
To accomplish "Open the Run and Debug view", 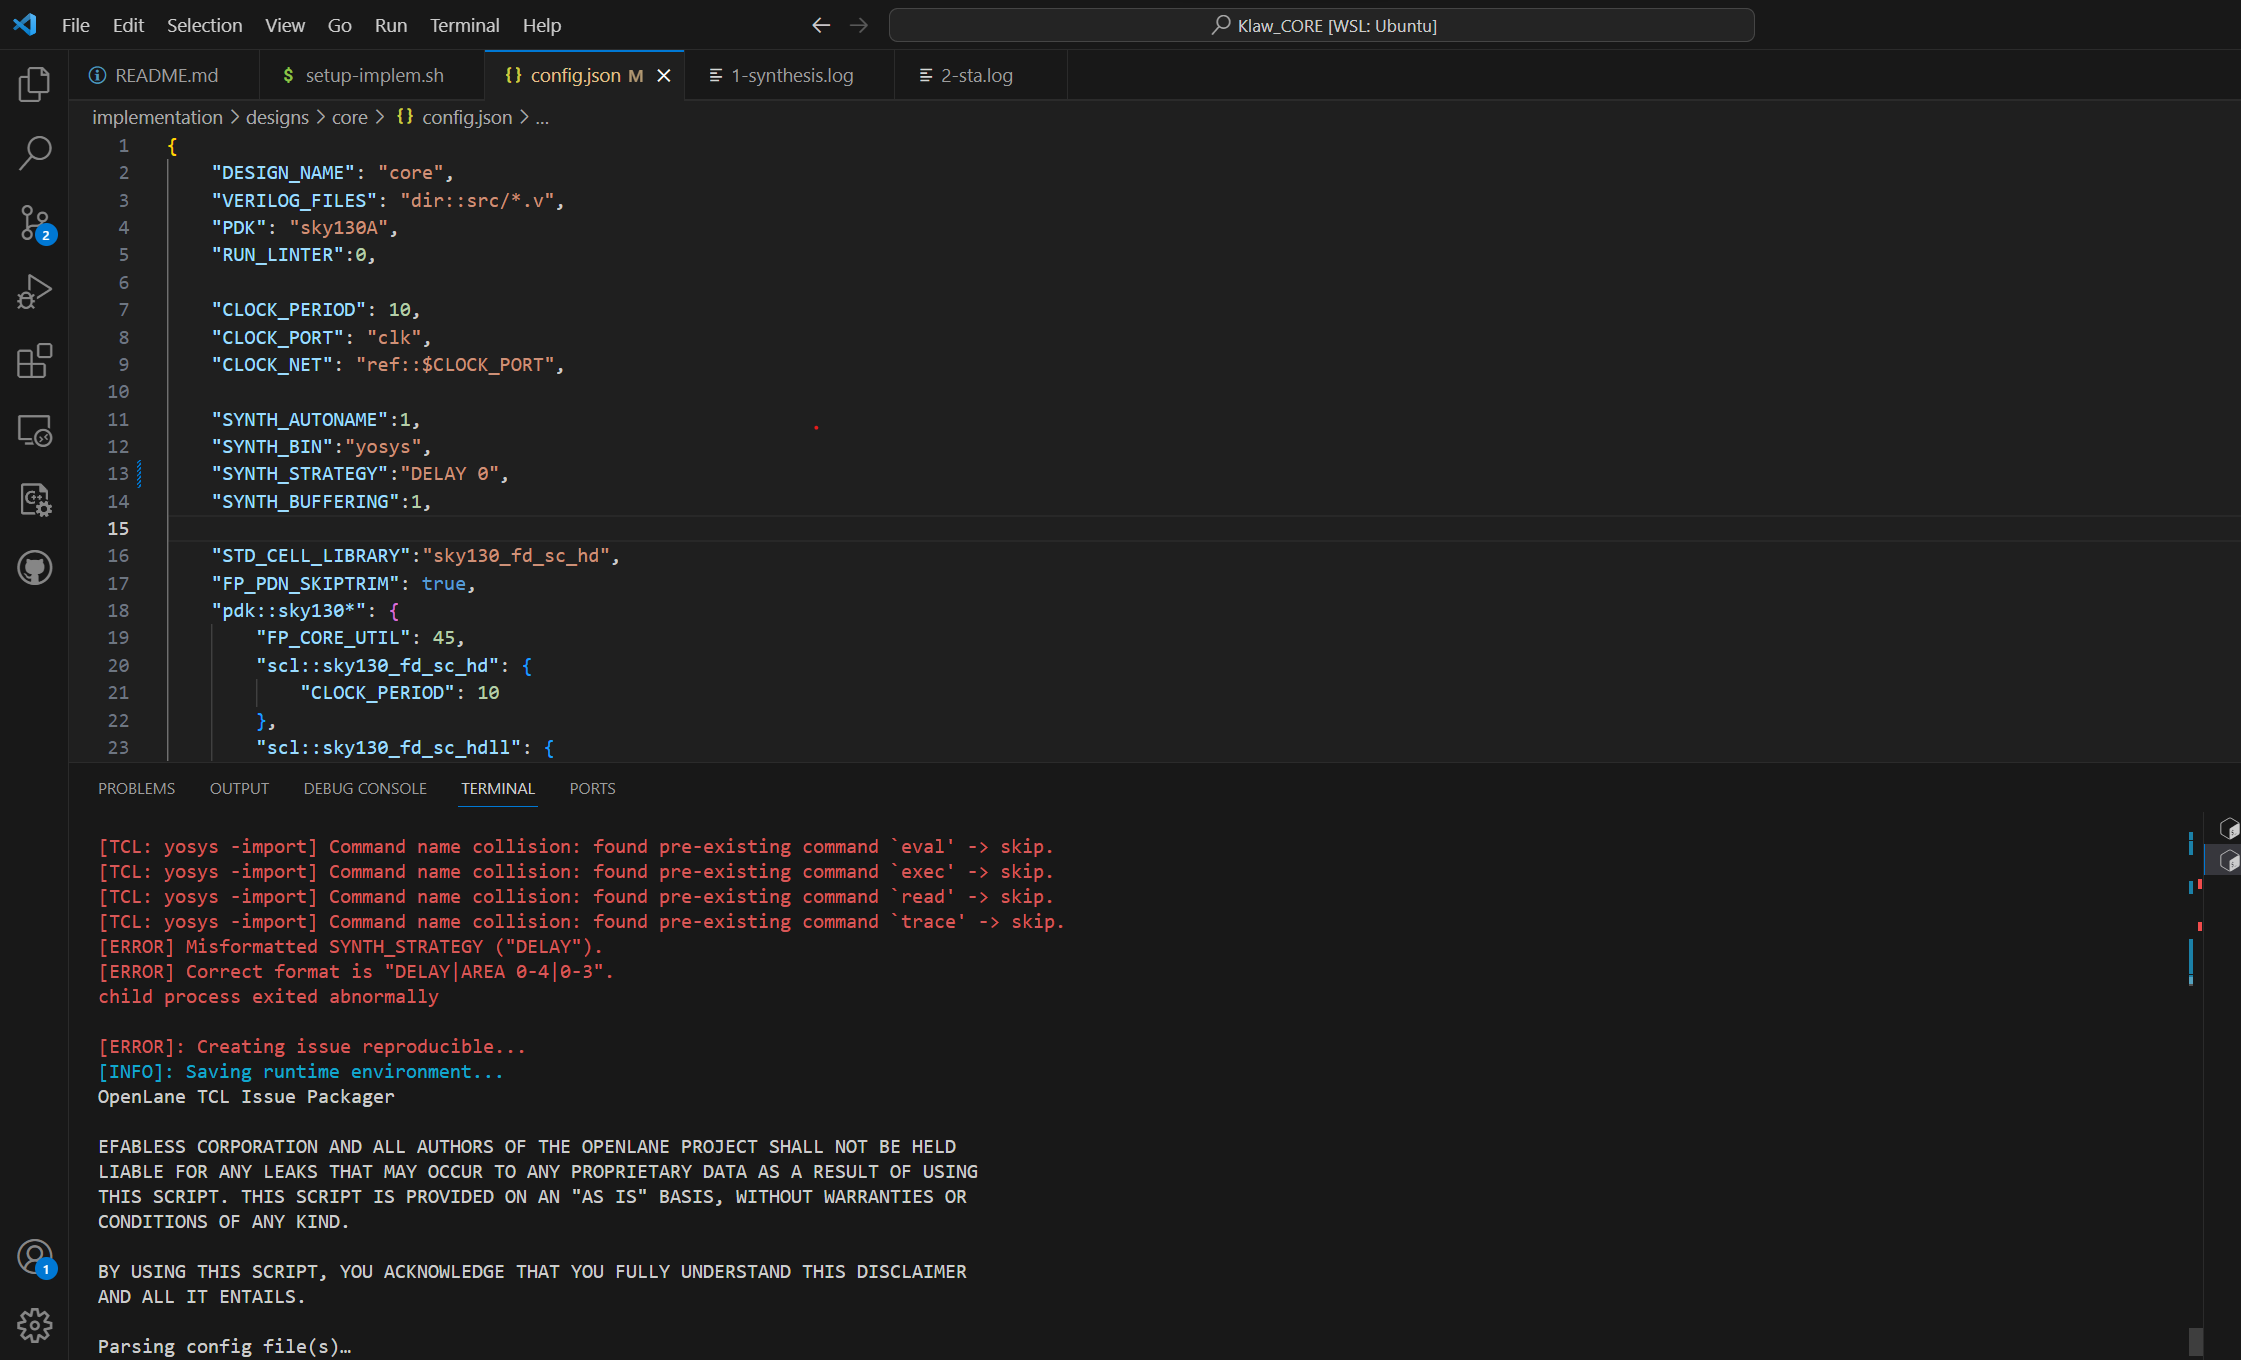I will (x=34, y=292).
